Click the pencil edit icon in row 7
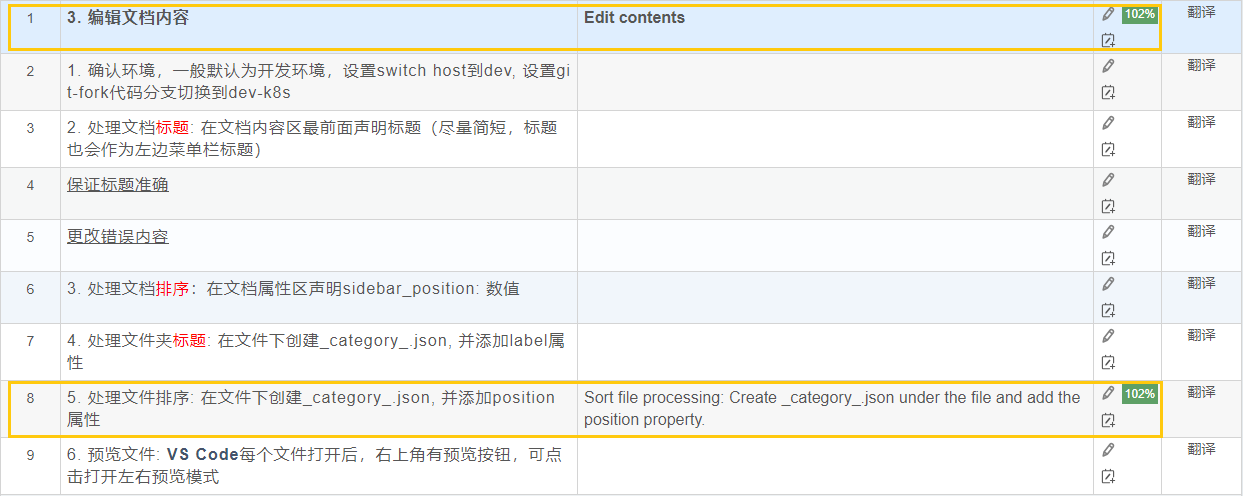This screenshot has width=1243, height=496. (x=1107, y=336)
